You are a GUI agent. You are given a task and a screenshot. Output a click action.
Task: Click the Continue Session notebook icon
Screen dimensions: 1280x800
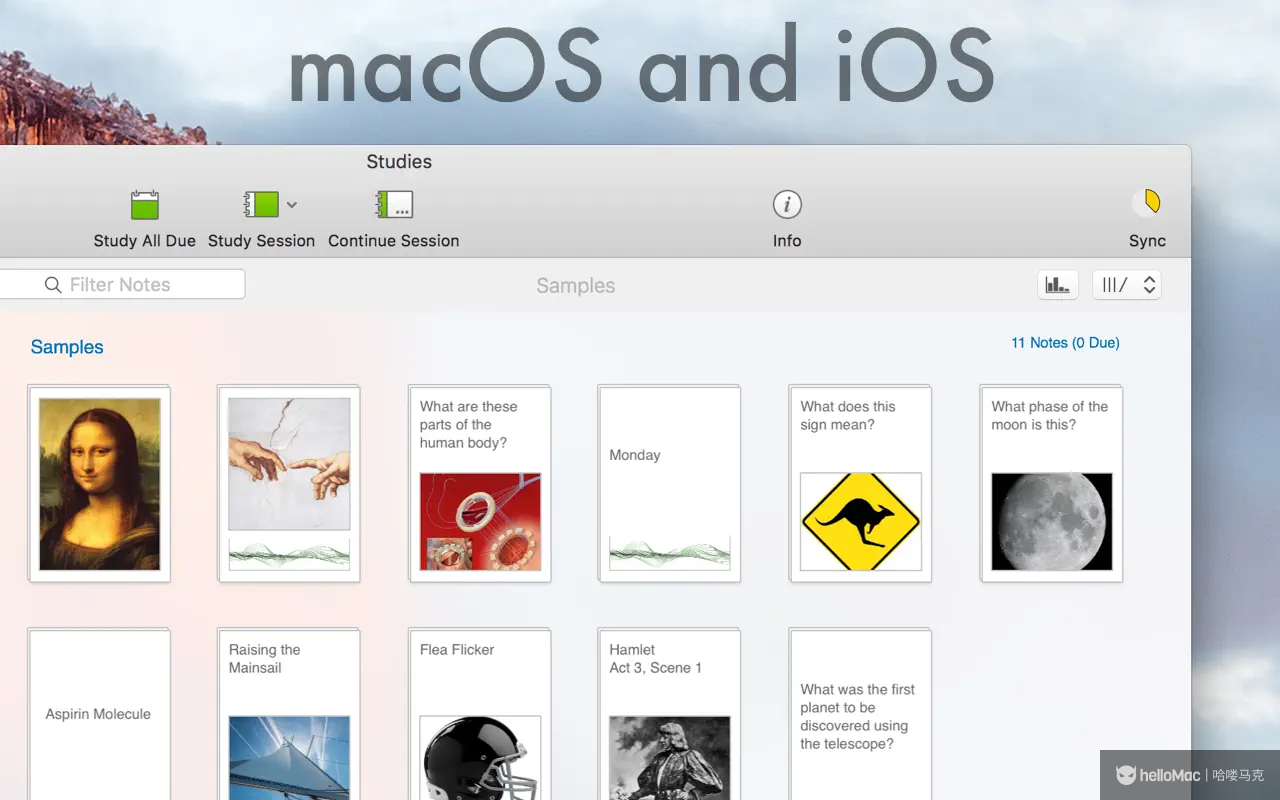coord(394,205)
